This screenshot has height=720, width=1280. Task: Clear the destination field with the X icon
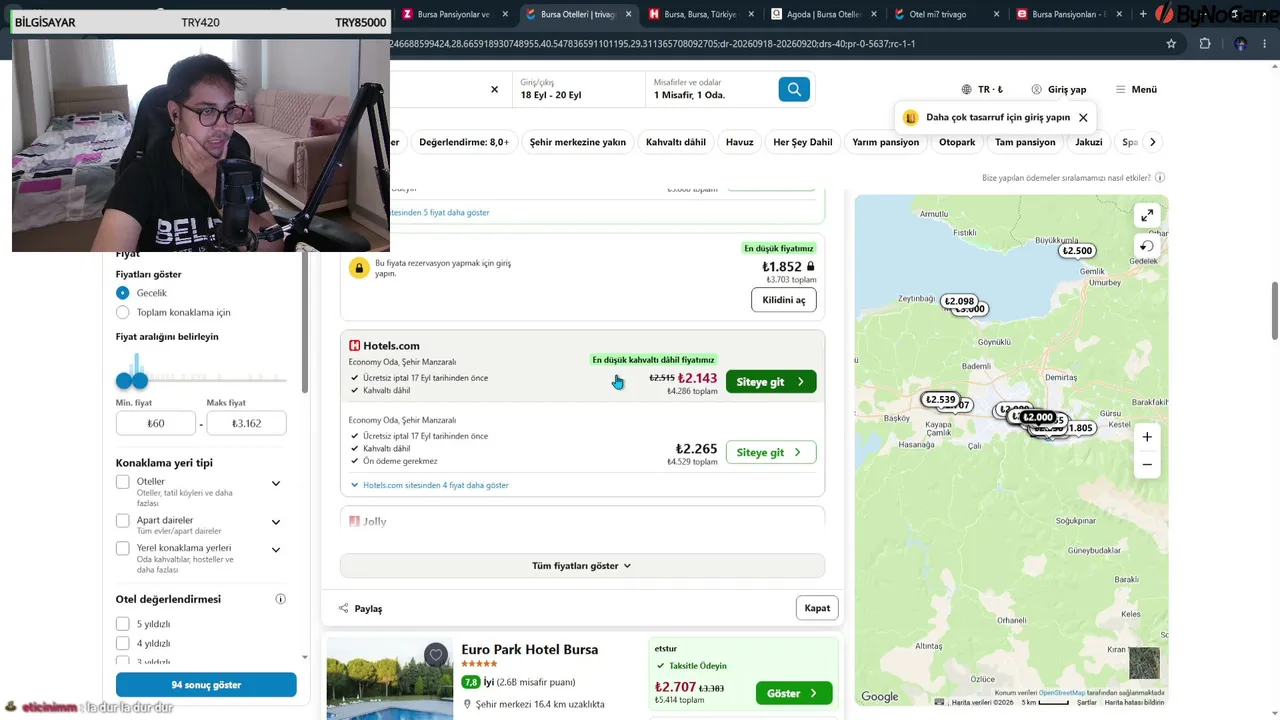tap(494, 89)
